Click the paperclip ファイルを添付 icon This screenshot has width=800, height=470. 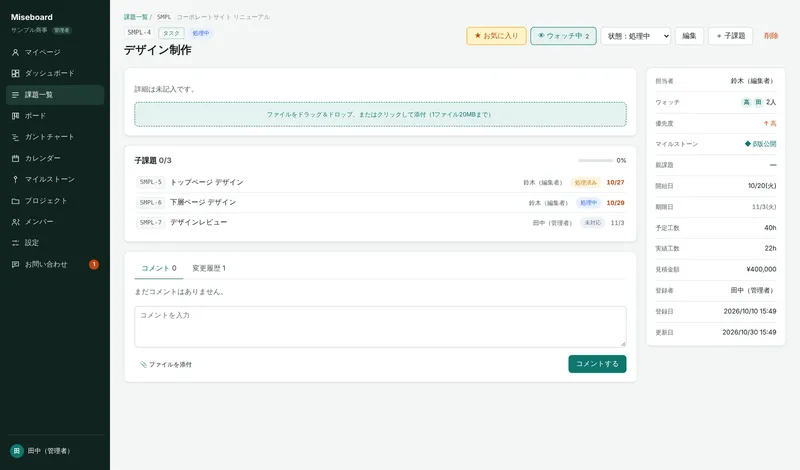[143, 364]
